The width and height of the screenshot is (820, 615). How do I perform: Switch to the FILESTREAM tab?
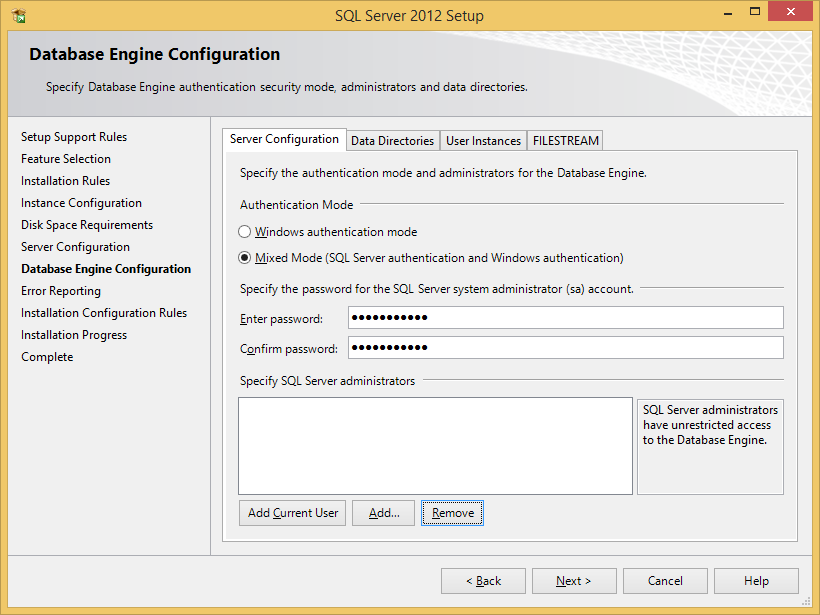pyautogui.click(x=565, y=141)
